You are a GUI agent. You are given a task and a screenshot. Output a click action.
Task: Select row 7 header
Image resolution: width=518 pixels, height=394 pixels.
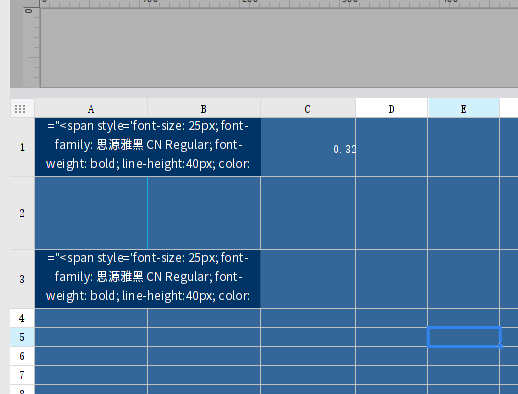click(22, 375)
